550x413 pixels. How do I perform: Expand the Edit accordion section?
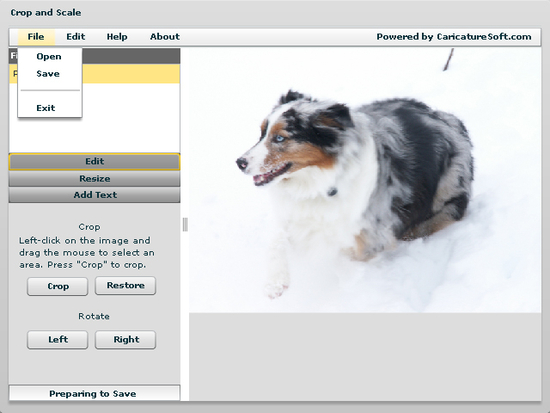pyautogui.click(x=95, y=161)
